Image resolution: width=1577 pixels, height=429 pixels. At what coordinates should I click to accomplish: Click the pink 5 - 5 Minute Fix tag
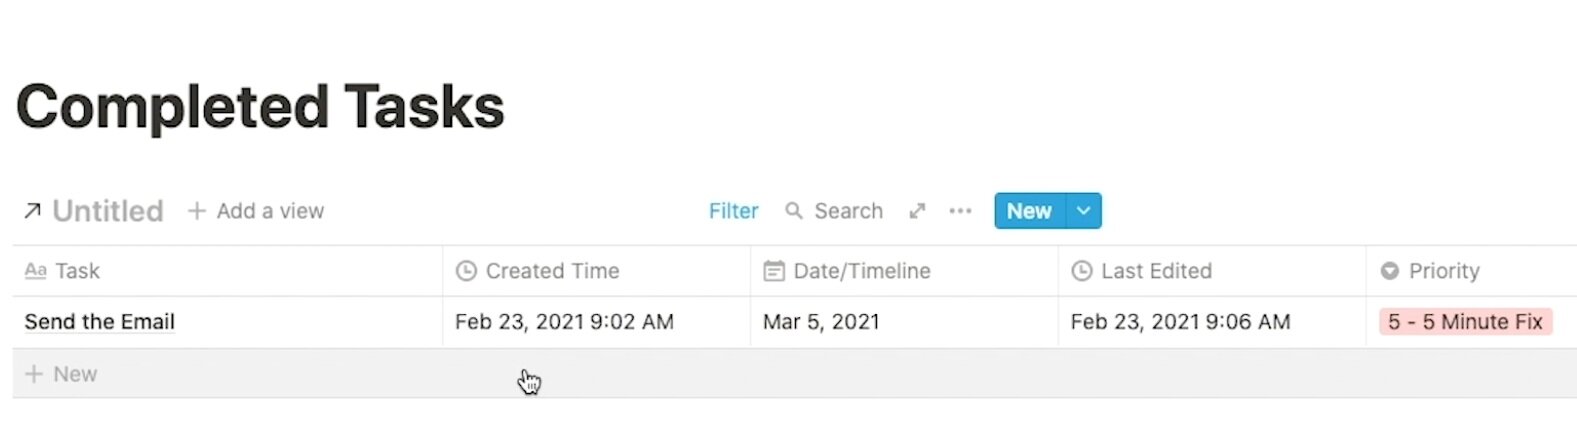[x=1465, y=322]
